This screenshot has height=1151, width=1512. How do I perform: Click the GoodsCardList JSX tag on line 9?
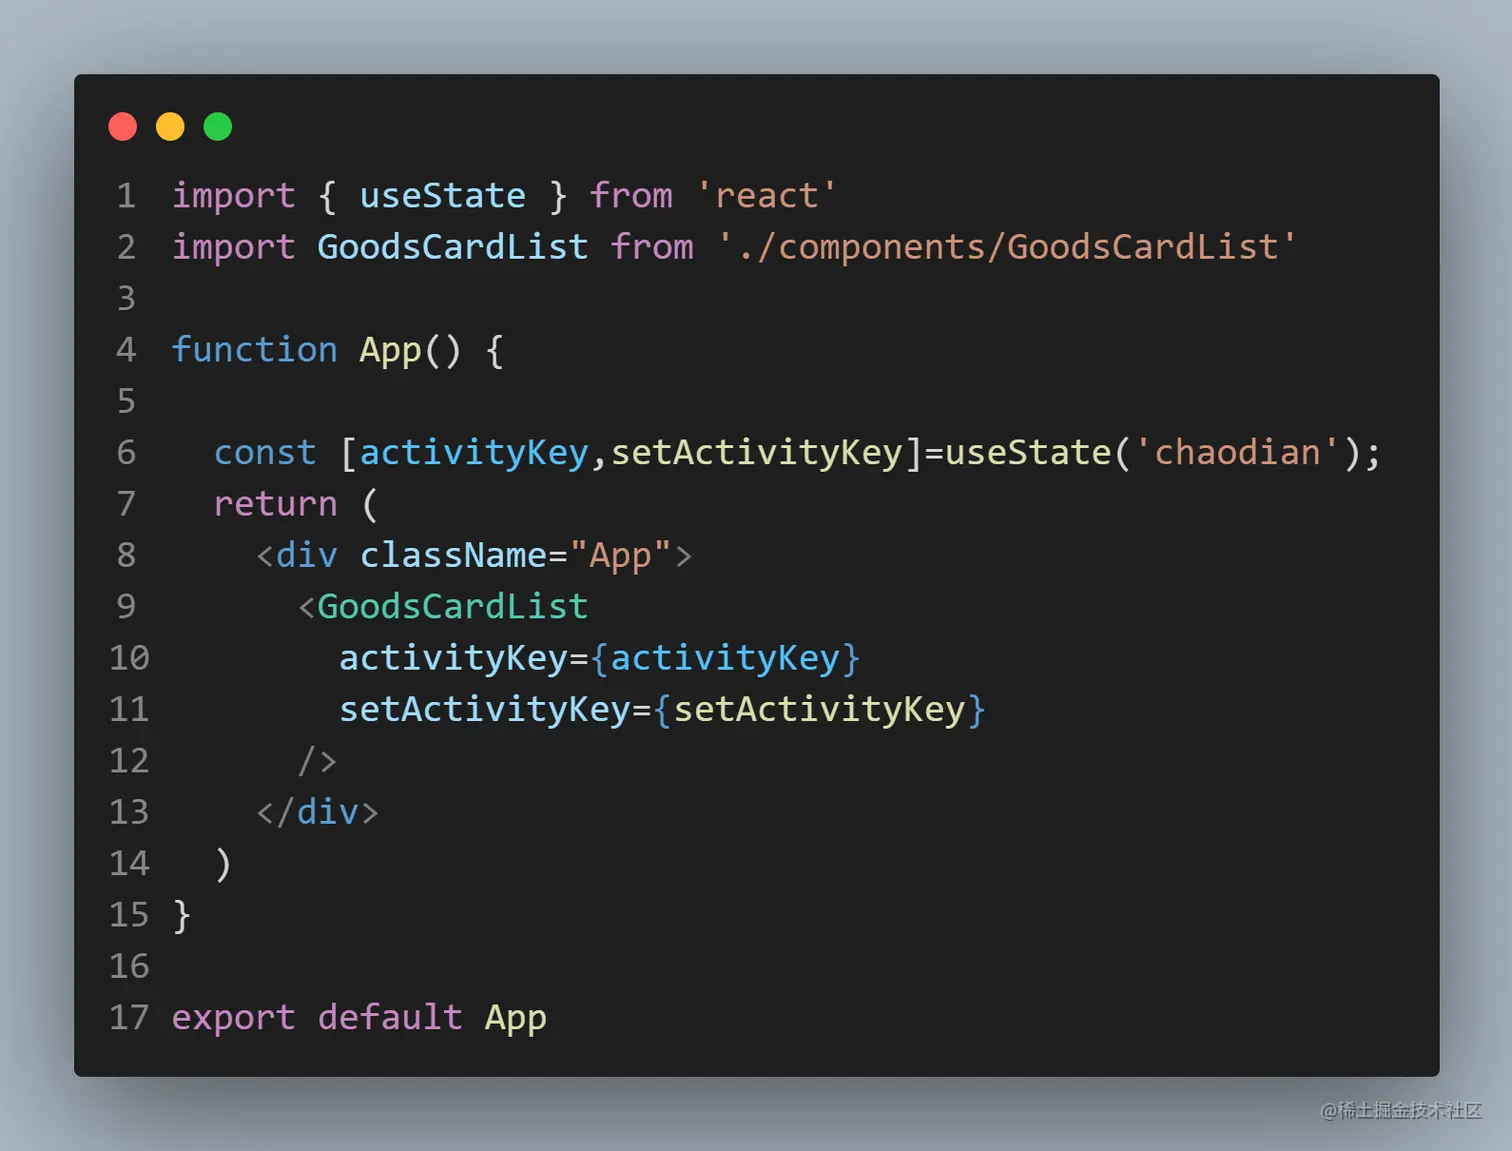[453, 606]
